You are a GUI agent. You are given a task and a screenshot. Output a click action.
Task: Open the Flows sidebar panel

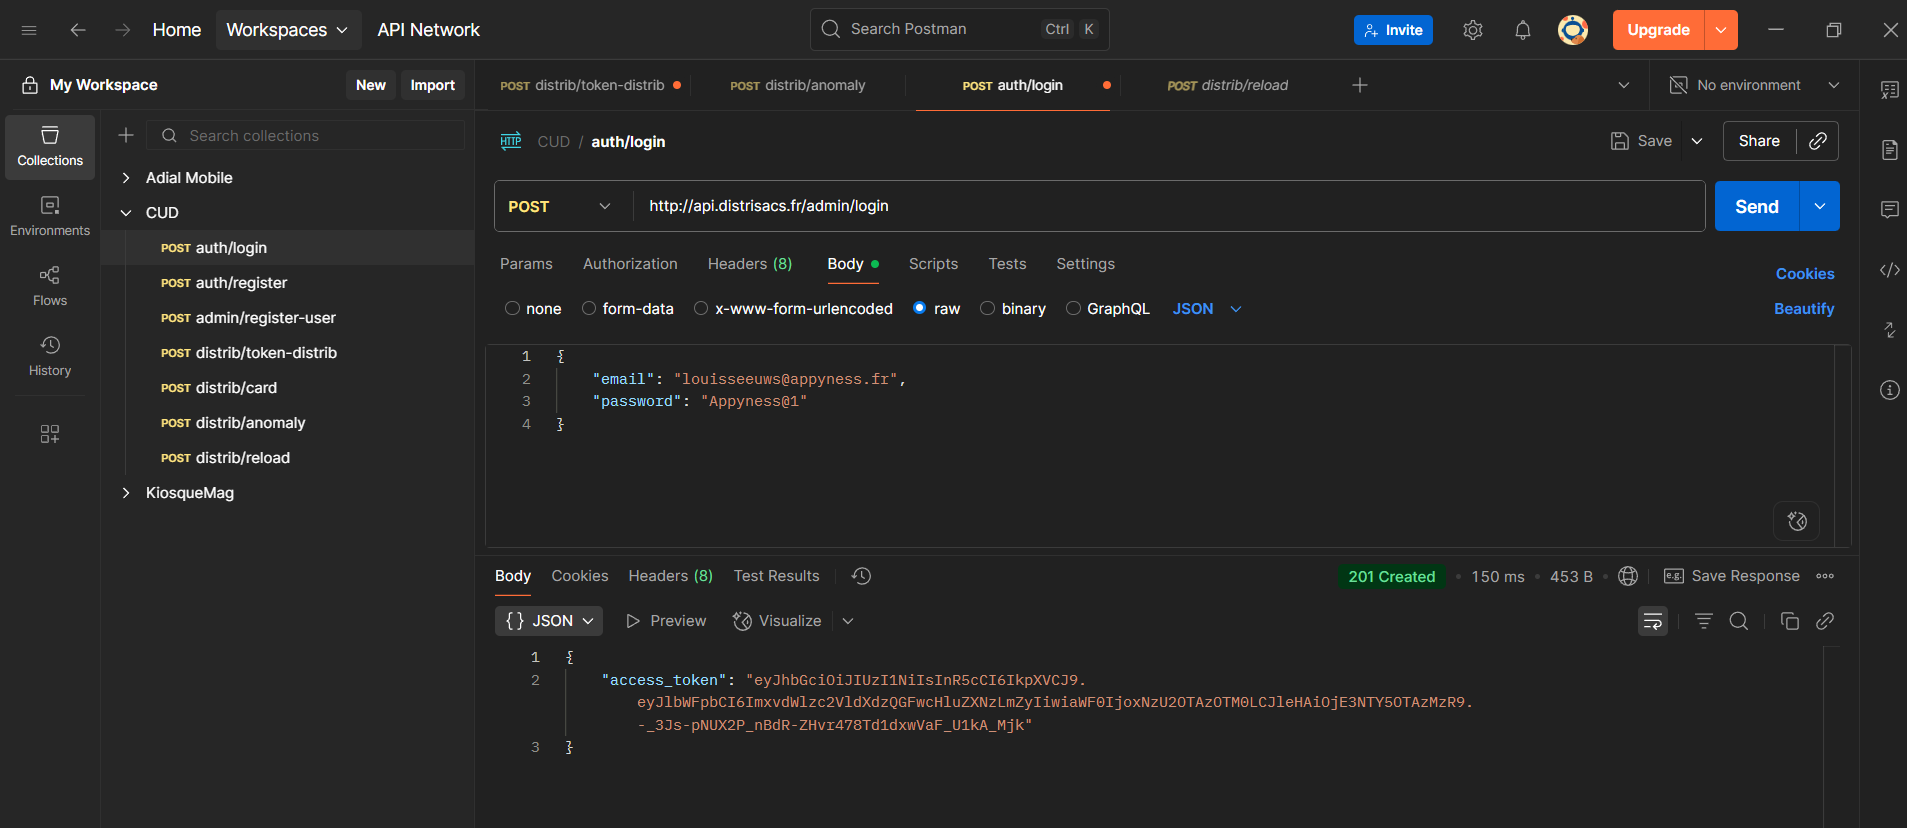click(x=50, y=285)
